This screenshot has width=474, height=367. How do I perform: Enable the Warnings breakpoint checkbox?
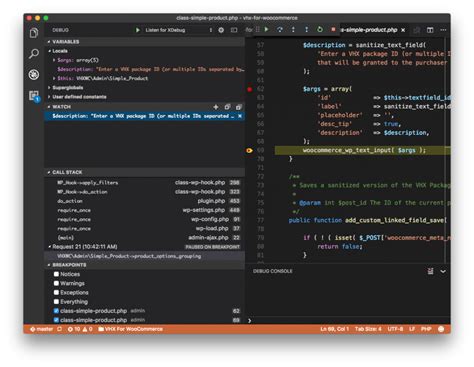coord(56,283)
